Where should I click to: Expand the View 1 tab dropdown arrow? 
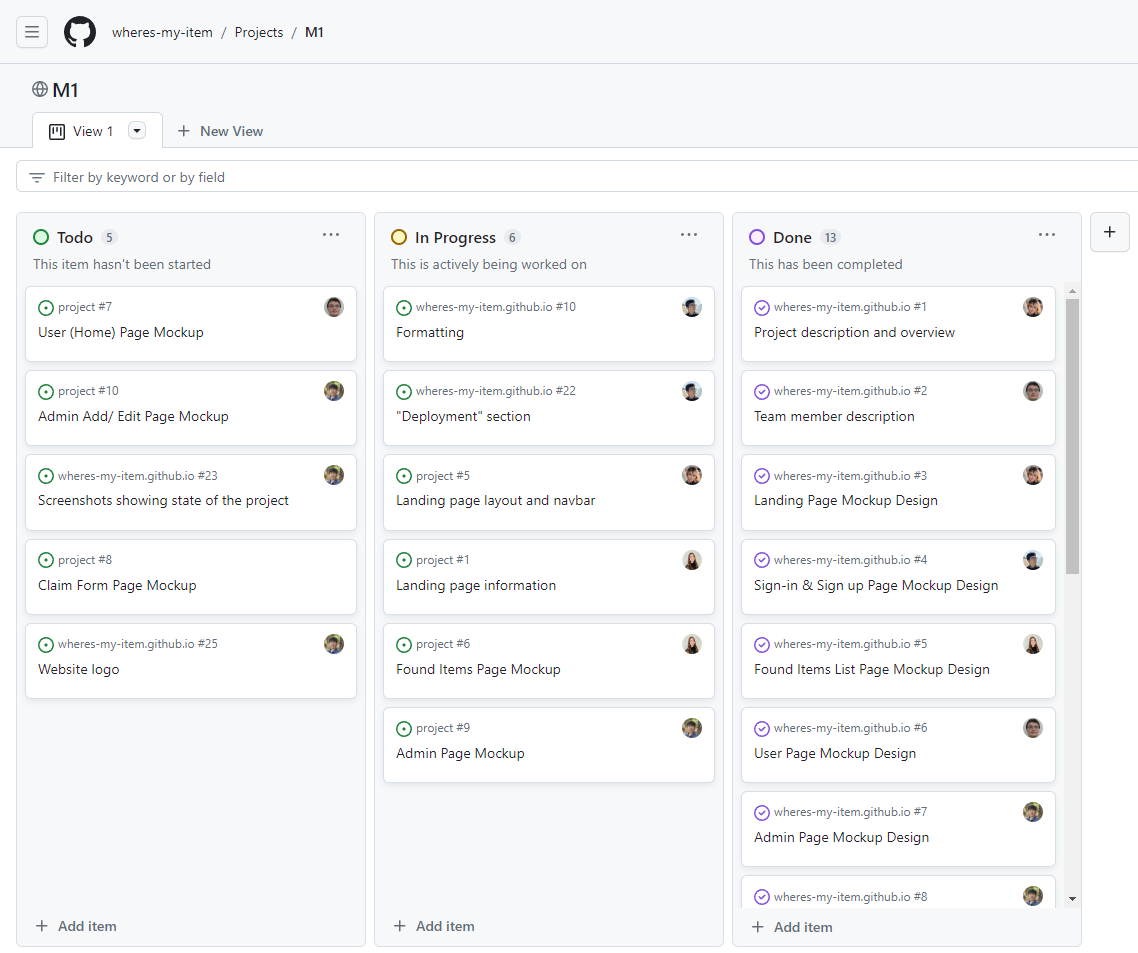(x=137, y=131)
